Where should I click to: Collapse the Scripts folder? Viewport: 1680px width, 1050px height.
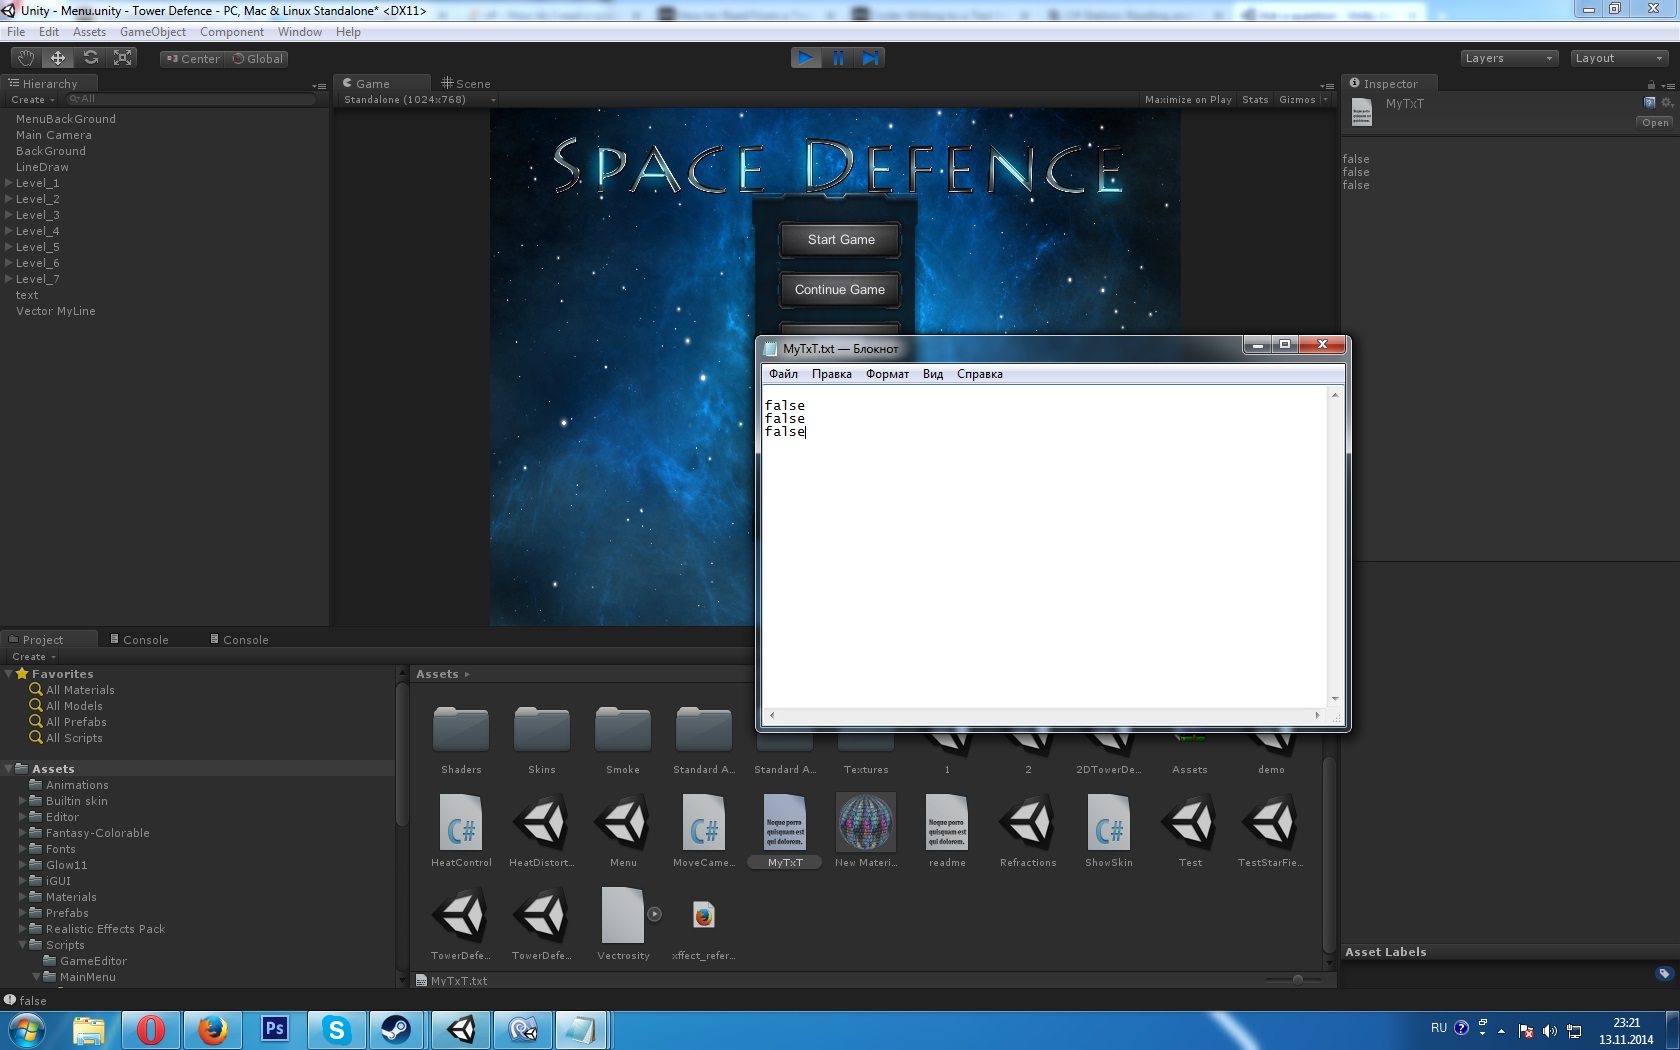click(x=23, y=945)
